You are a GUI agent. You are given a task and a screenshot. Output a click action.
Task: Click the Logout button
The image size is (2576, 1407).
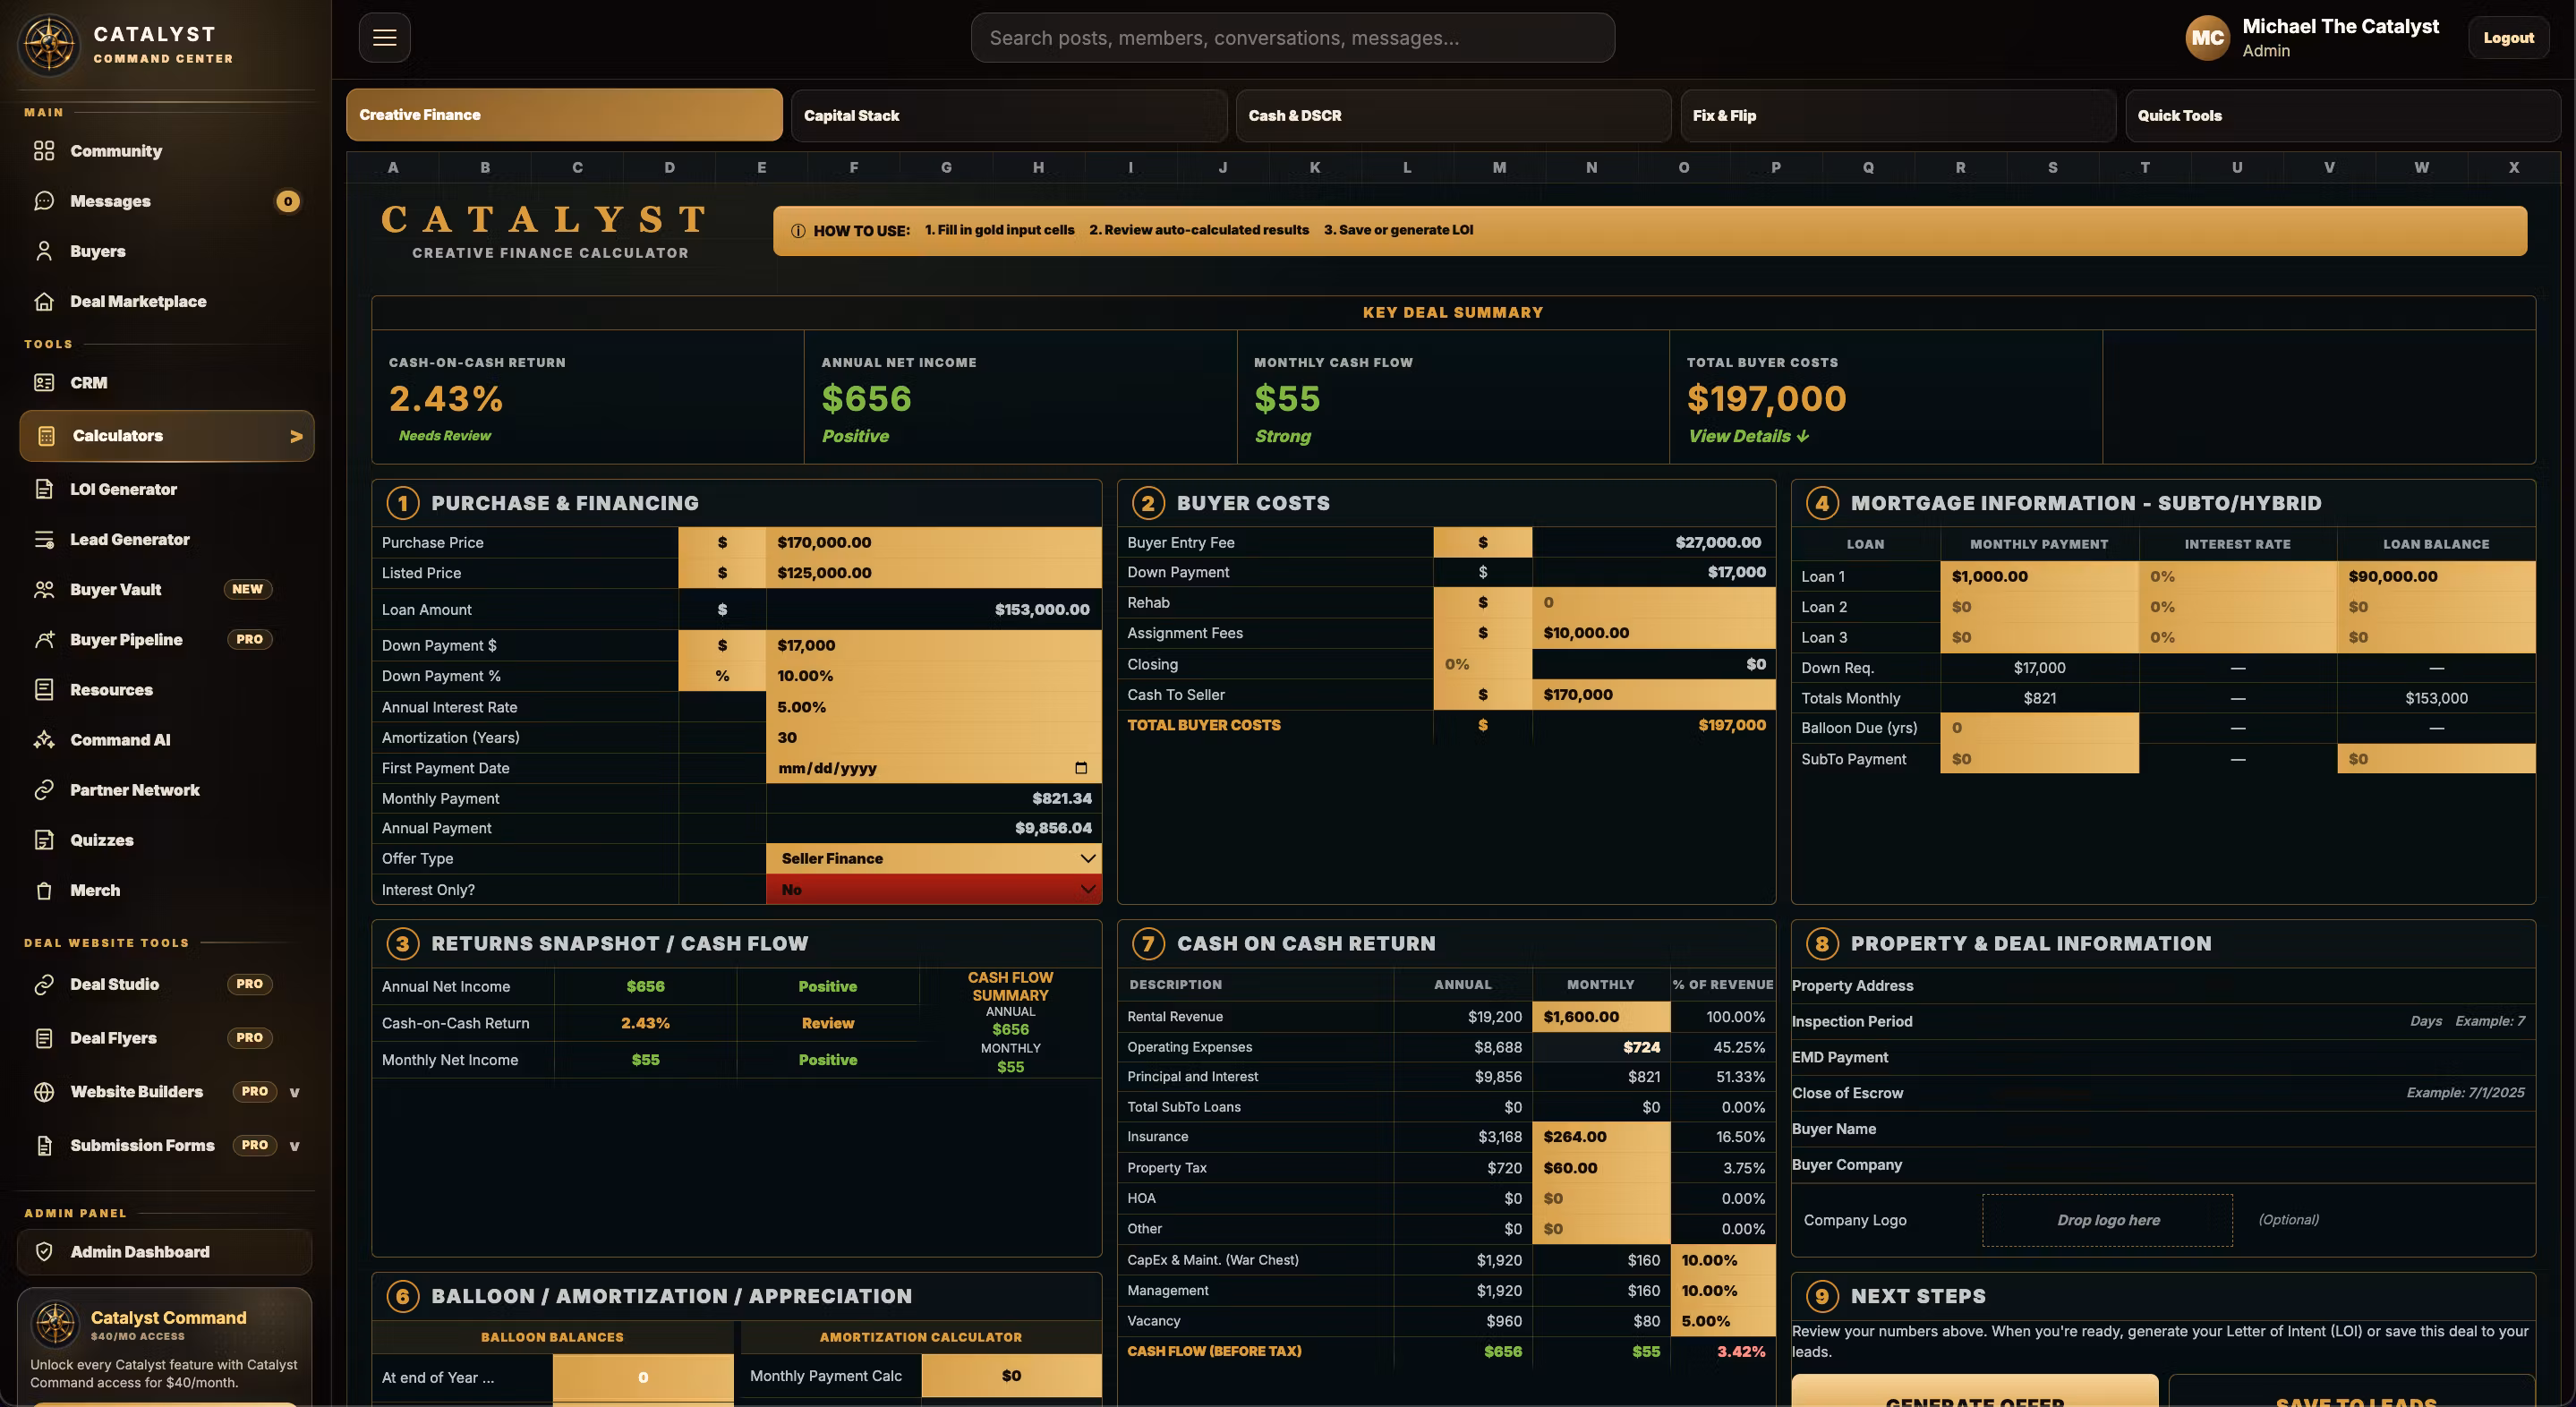click(2508, 38)
